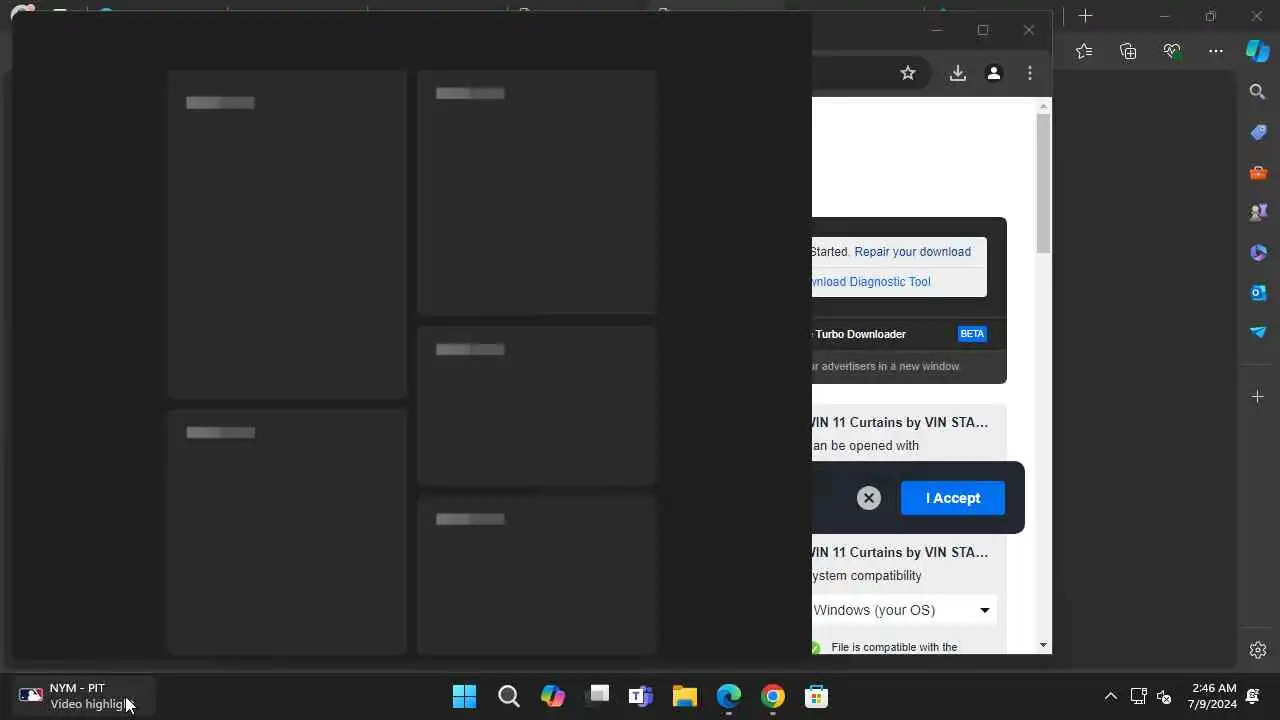Screen dimensions: 1280x720
Task: Open the network icon in the tray
Action: click(1138, 696)
